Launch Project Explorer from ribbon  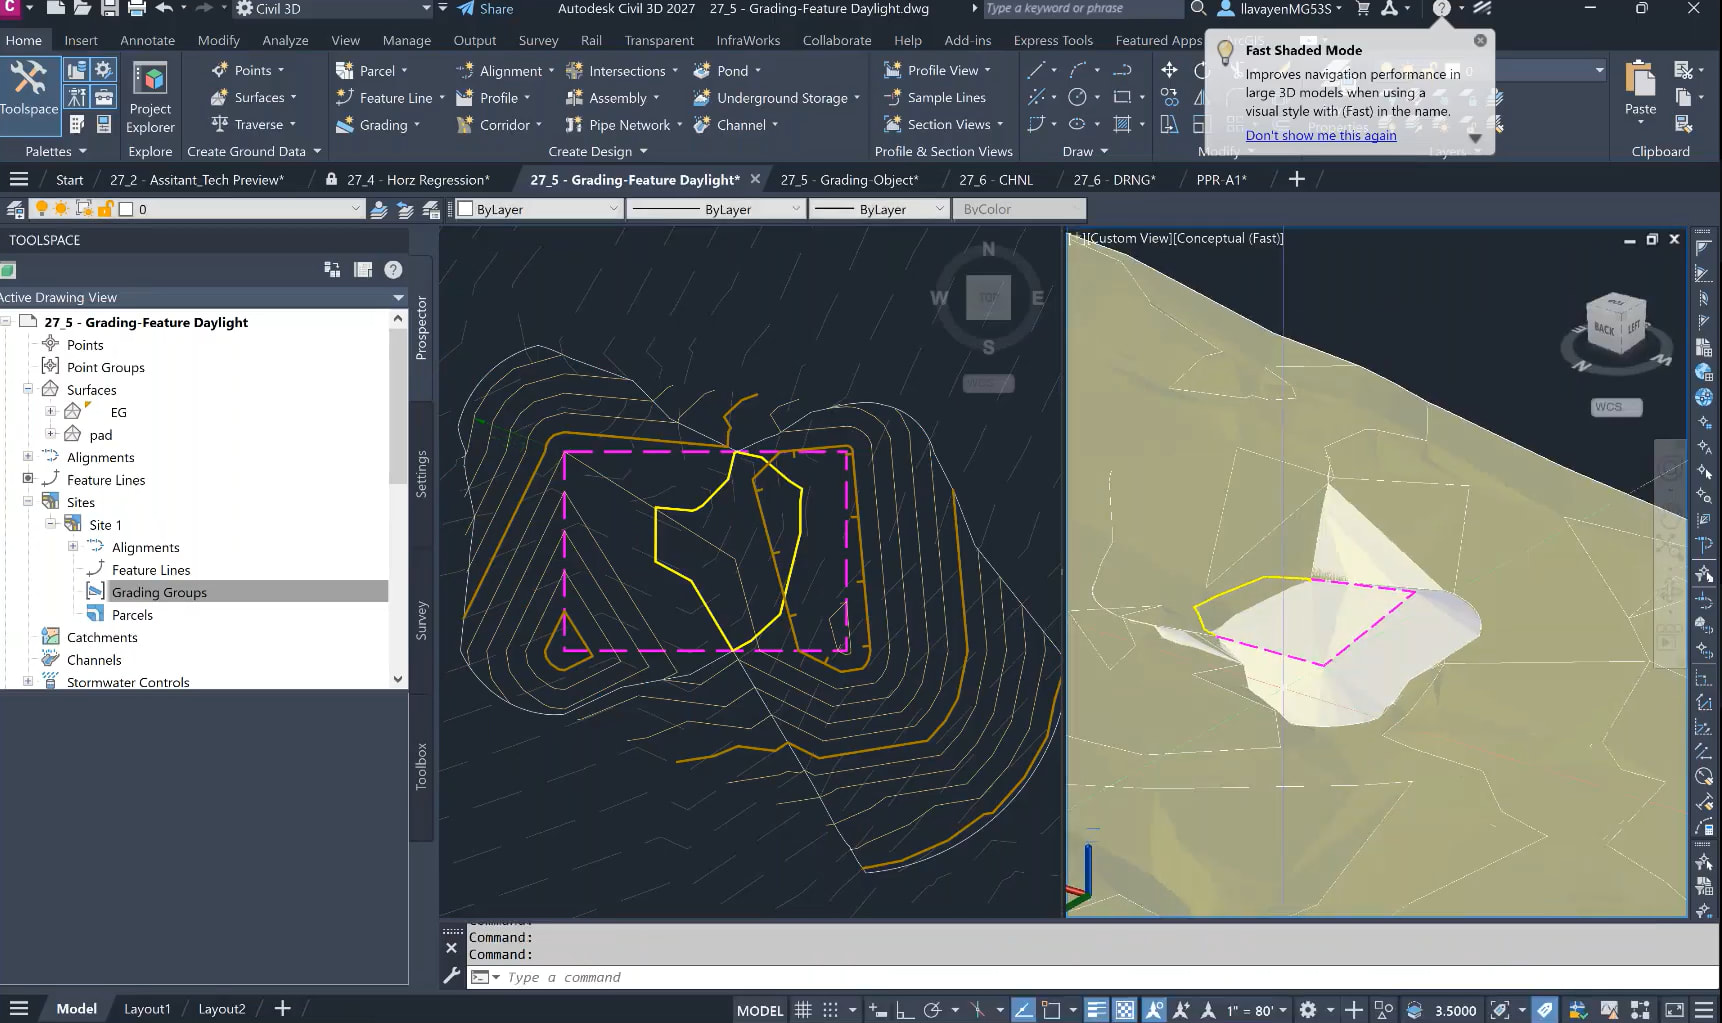[x=150, y=98]
